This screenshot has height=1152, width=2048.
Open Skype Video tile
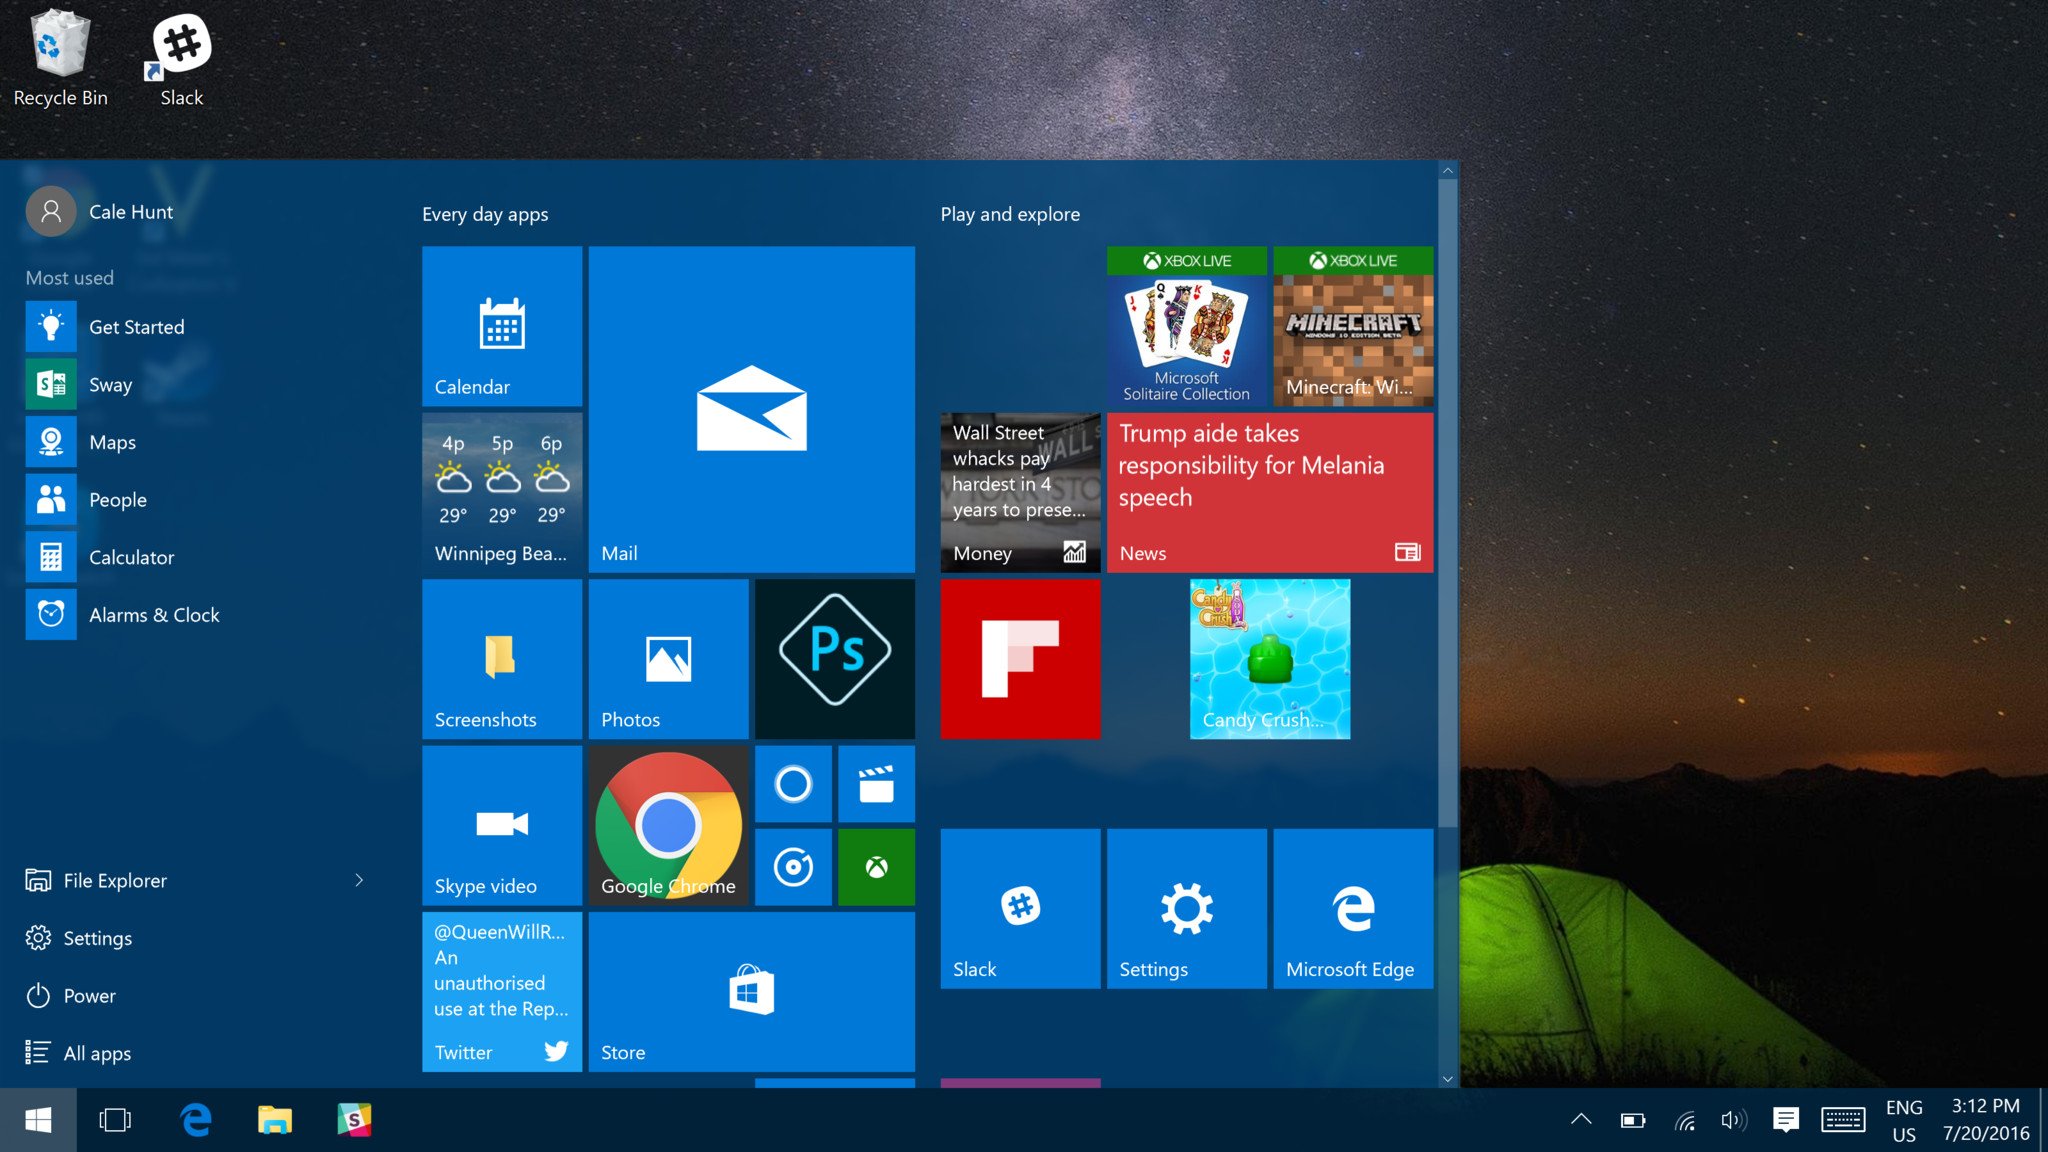[x=502, y=824]
